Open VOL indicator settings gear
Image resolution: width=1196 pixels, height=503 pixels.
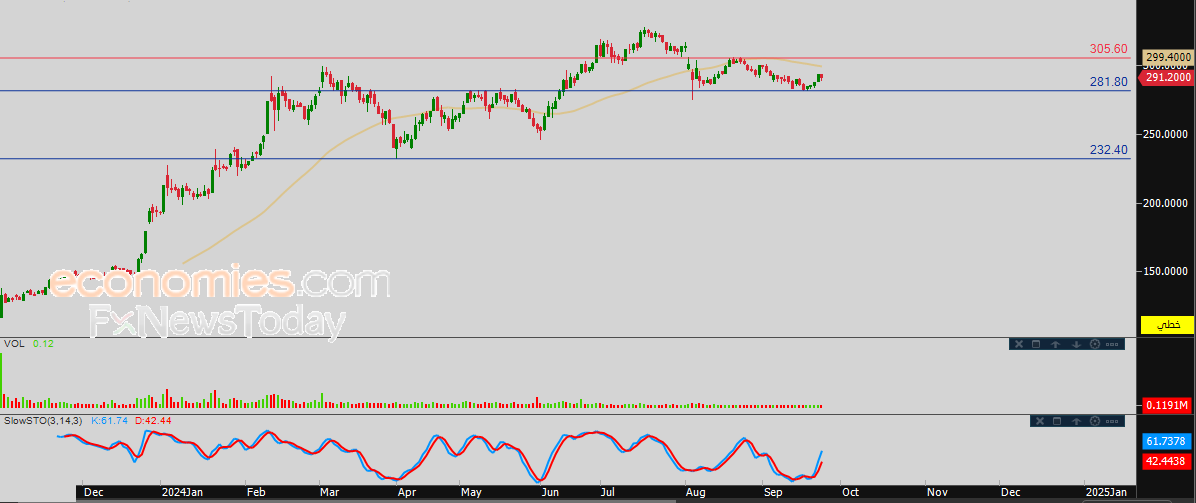[1095, 344]
